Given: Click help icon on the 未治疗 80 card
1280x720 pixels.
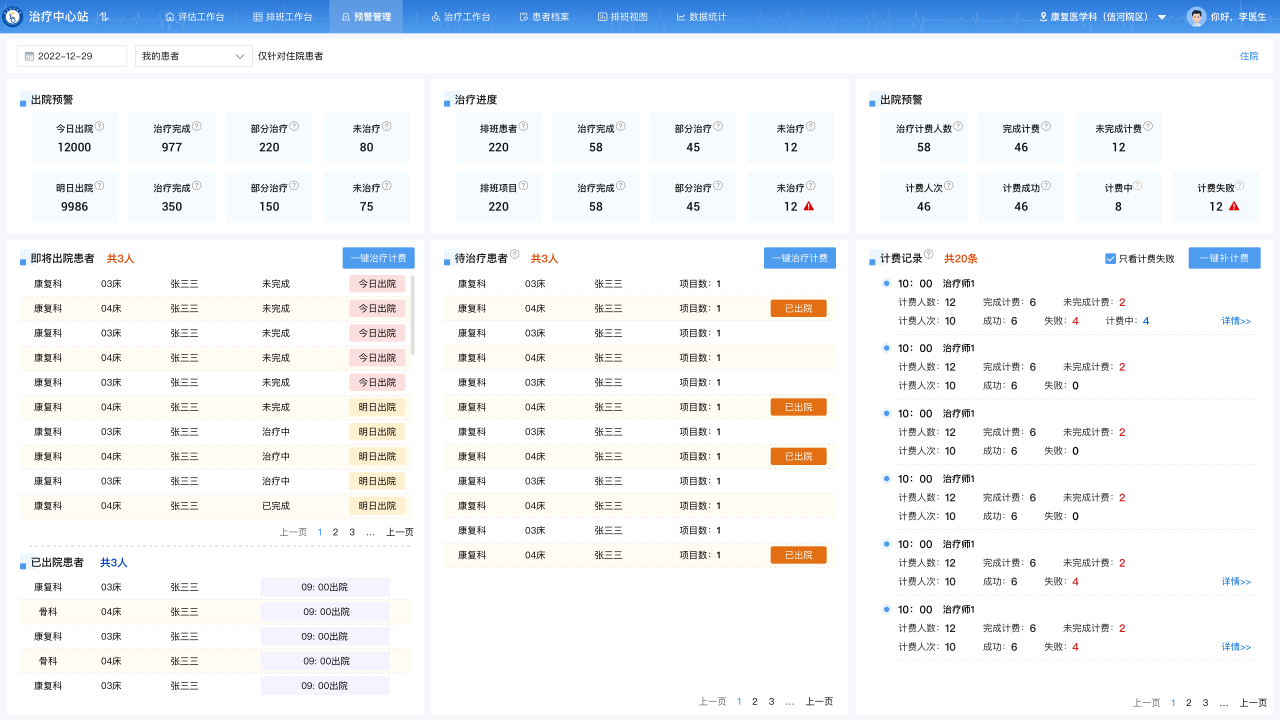Looking at the screenshot, I should pos(387,127).
